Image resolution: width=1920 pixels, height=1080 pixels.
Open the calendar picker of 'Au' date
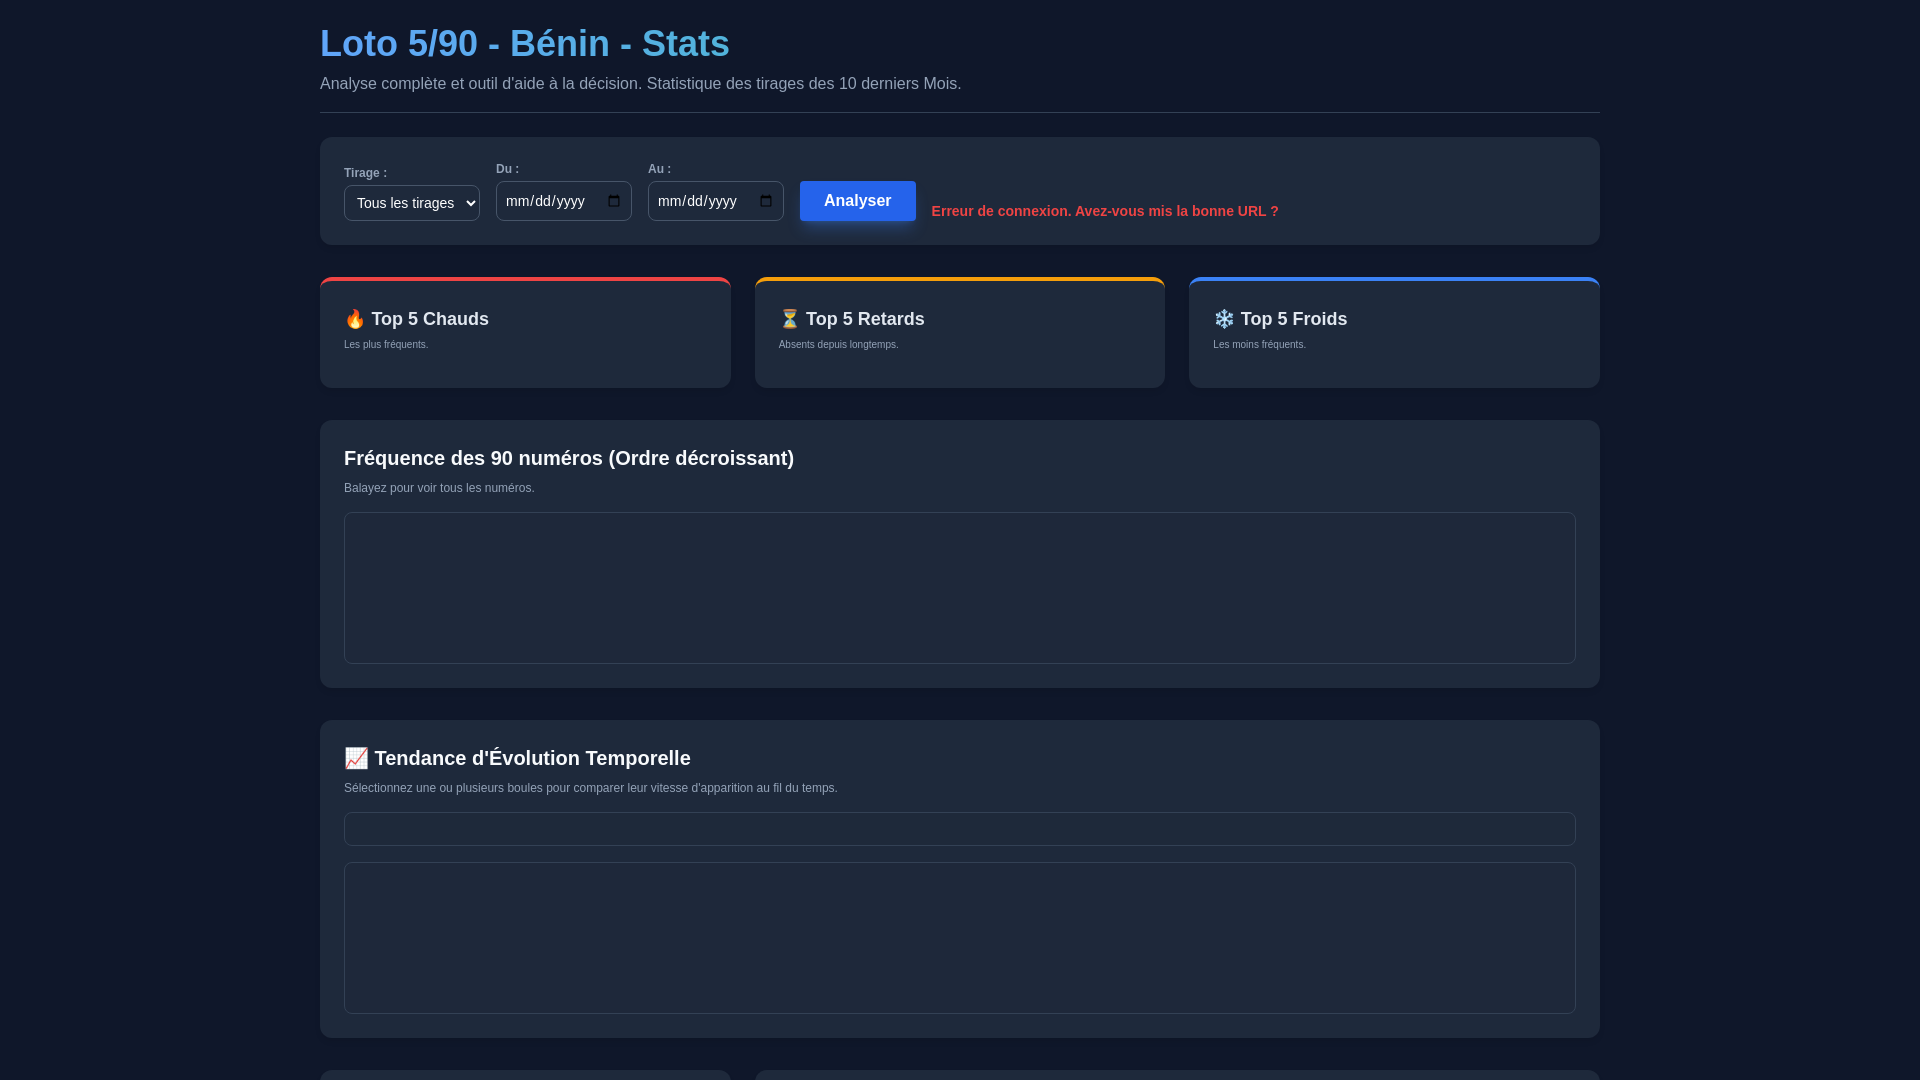coord(766,201)
